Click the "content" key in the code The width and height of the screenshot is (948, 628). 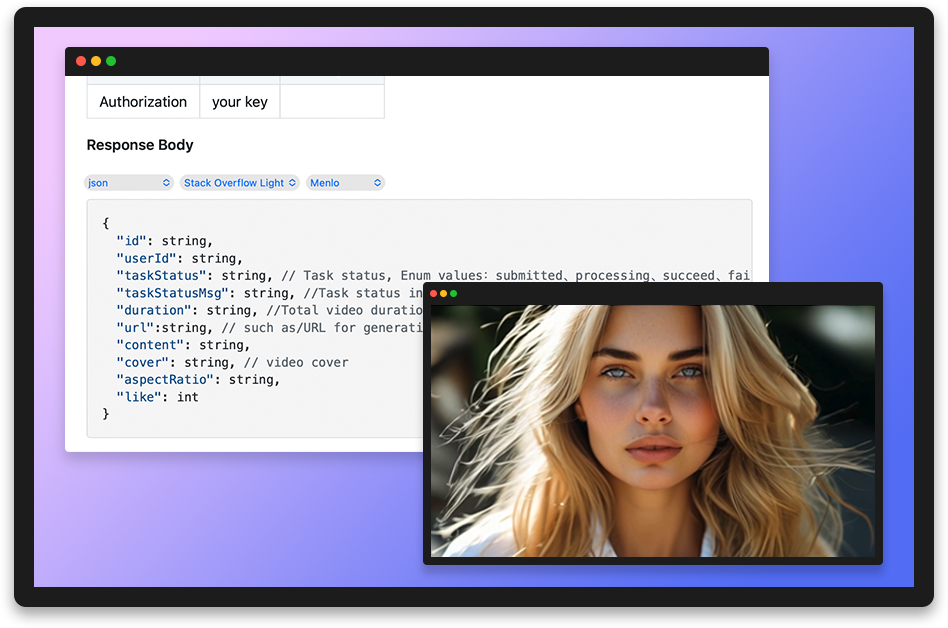150,345
